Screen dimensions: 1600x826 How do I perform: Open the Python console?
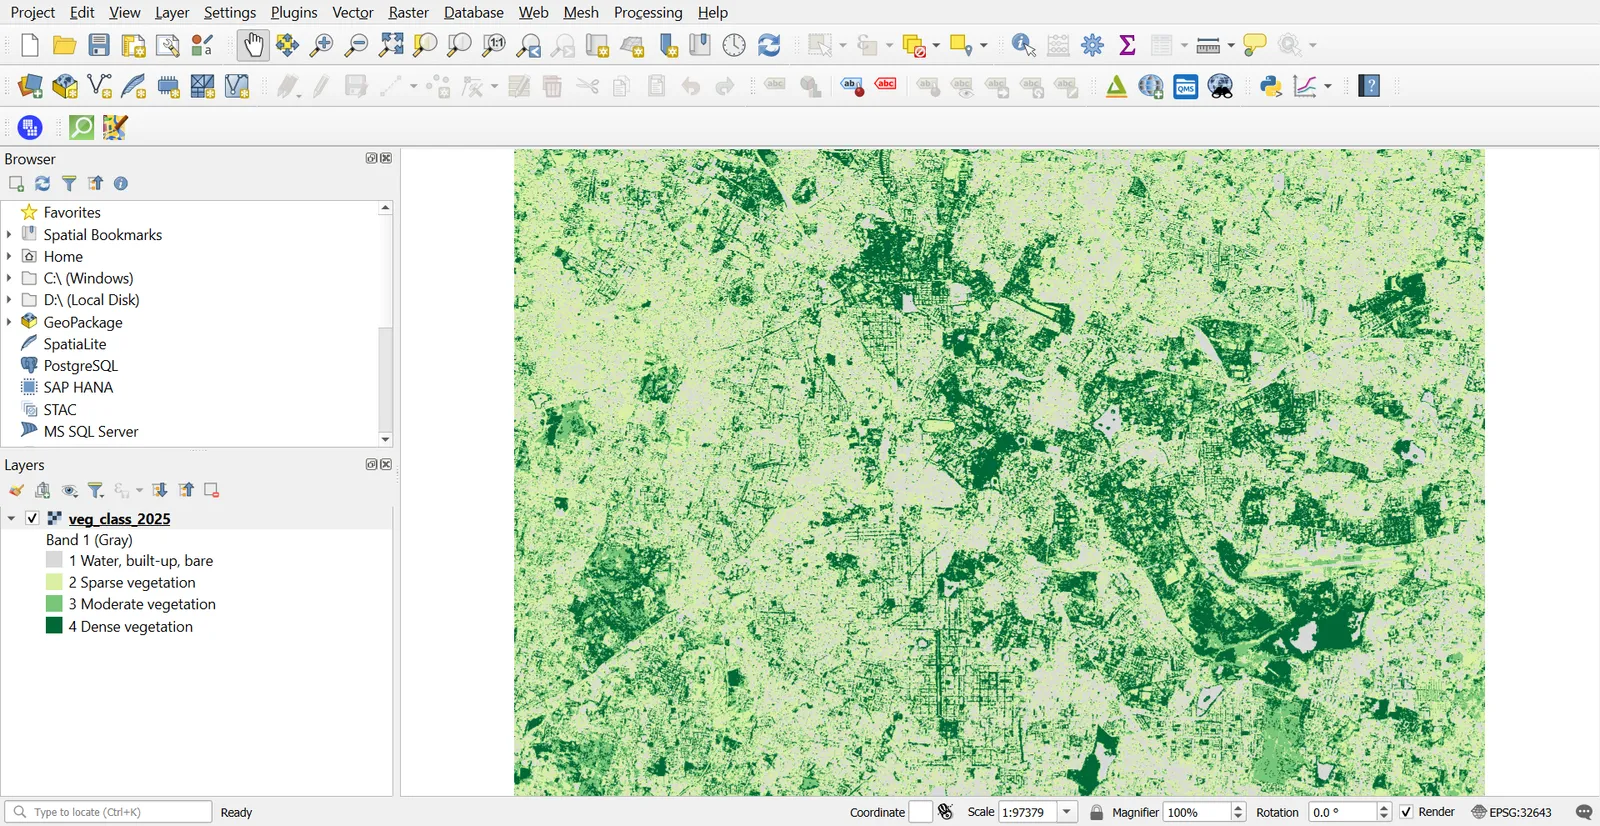1271,87
